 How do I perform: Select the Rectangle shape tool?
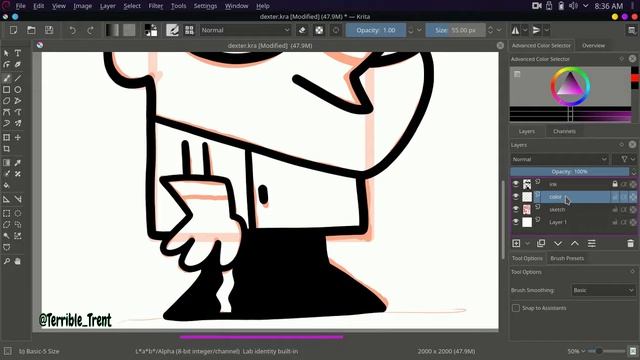click(x=7, y=89)
